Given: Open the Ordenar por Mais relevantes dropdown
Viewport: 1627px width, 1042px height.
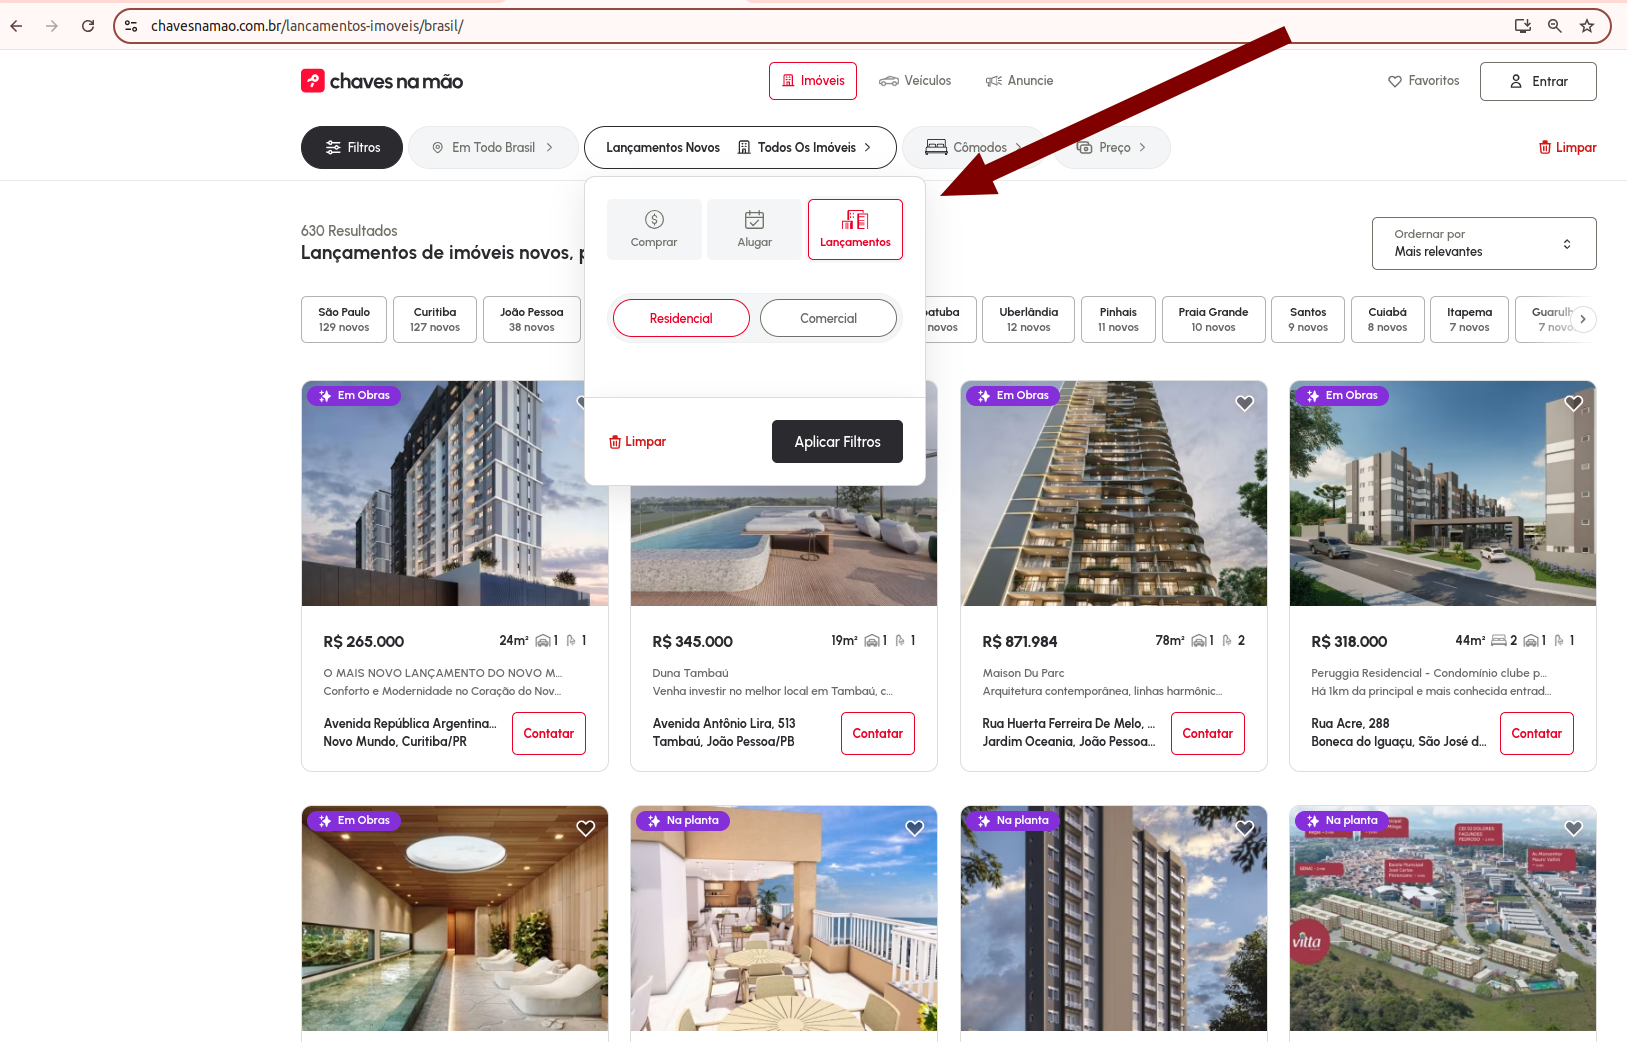Looking at the screenshot, I should 1484,243.
